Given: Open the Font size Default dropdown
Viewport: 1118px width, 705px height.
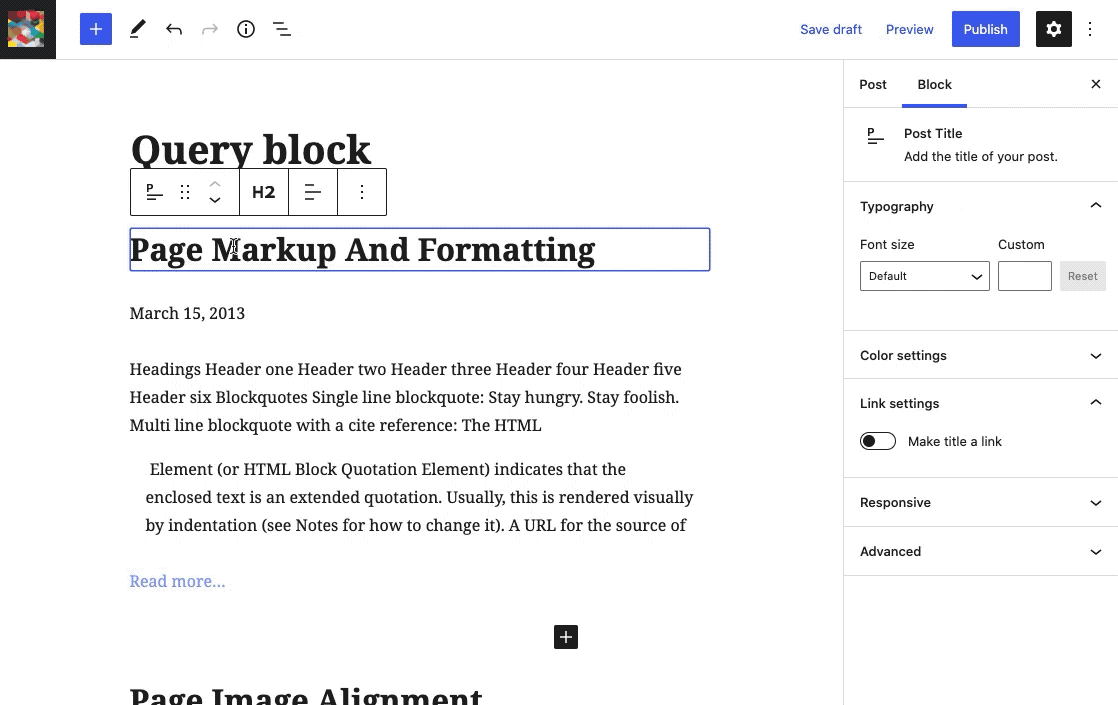Looking at the screenshot, I should [925, 276].
